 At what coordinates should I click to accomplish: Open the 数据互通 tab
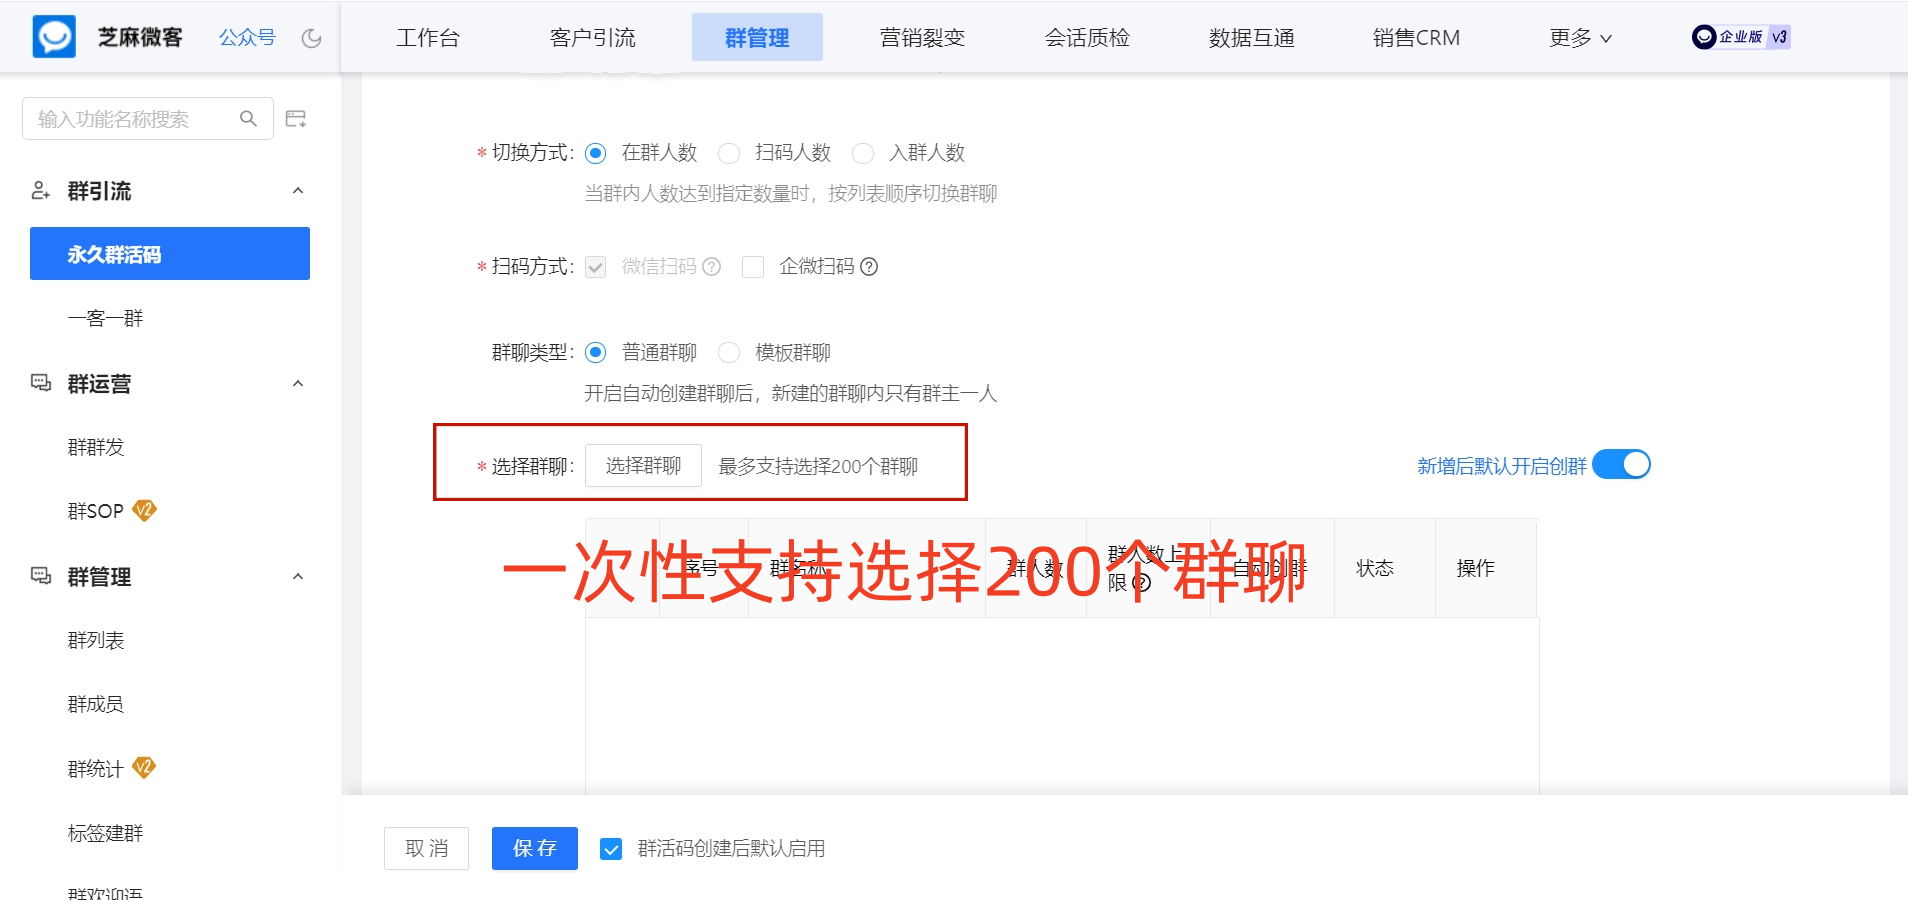coord(1252,38)
